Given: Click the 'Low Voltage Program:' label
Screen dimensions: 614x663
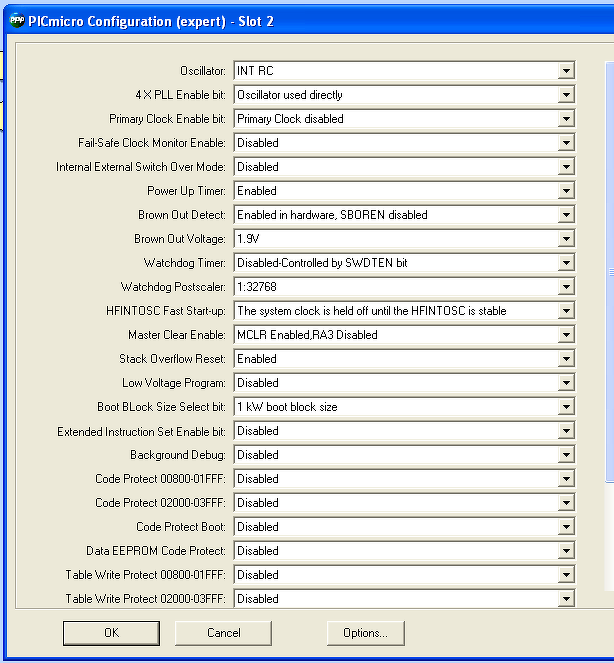Looking at the screenshot, I should pyautogui.click(x=174, y=383).
